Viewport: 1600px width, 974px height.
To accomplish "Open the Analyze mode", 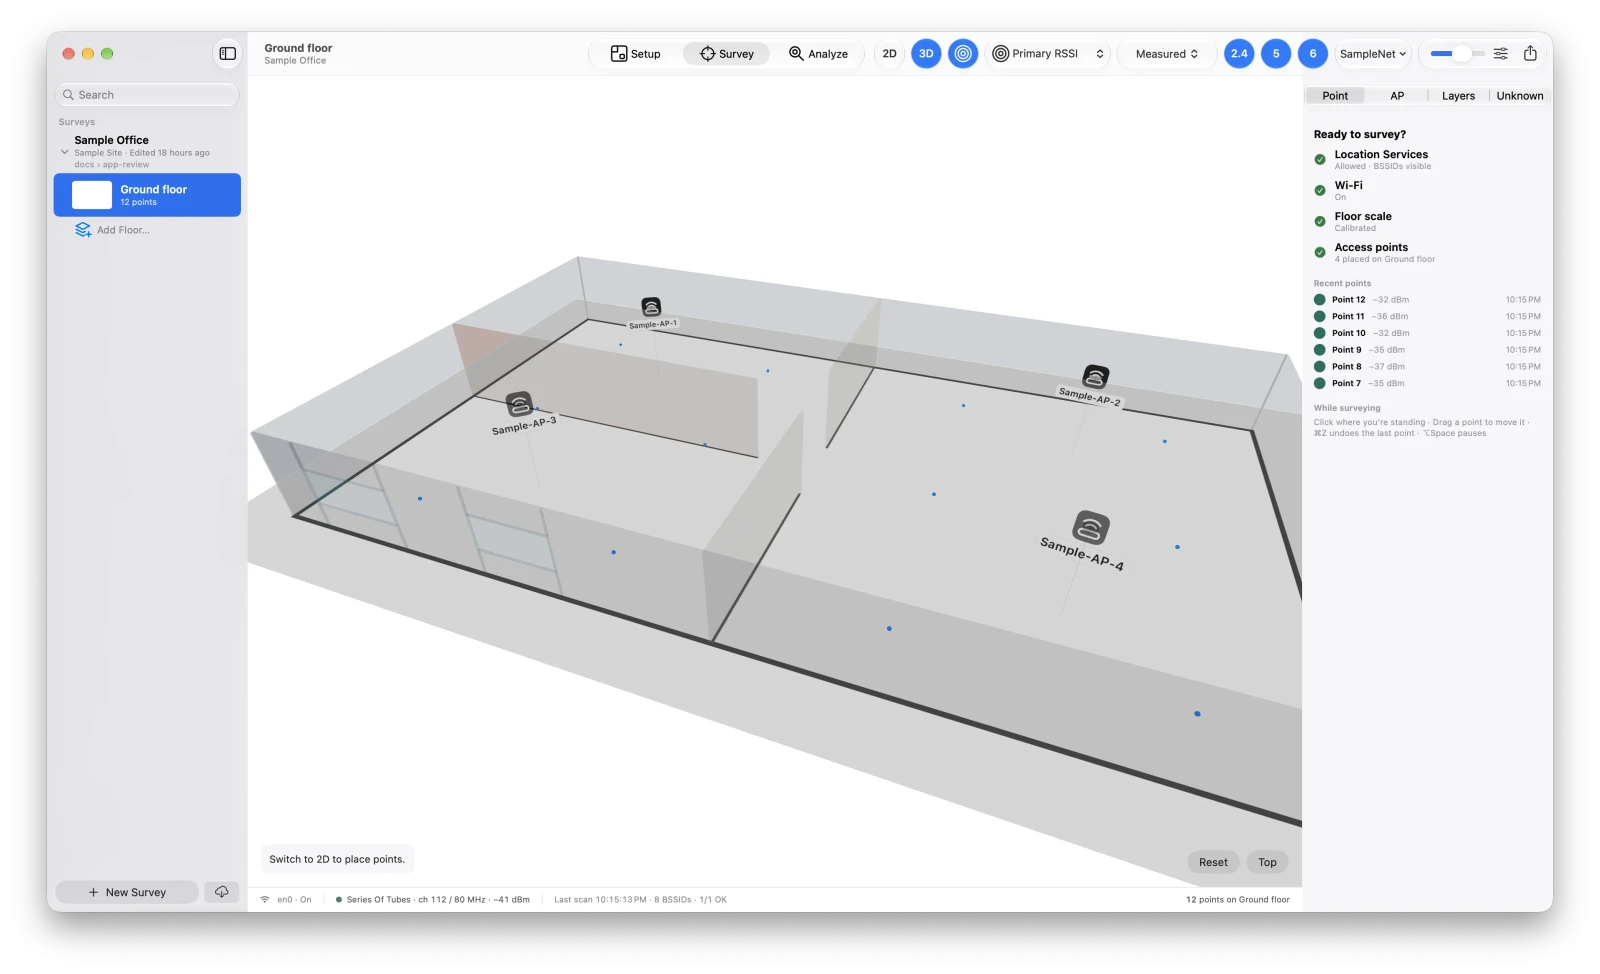I will coord(818,54).
